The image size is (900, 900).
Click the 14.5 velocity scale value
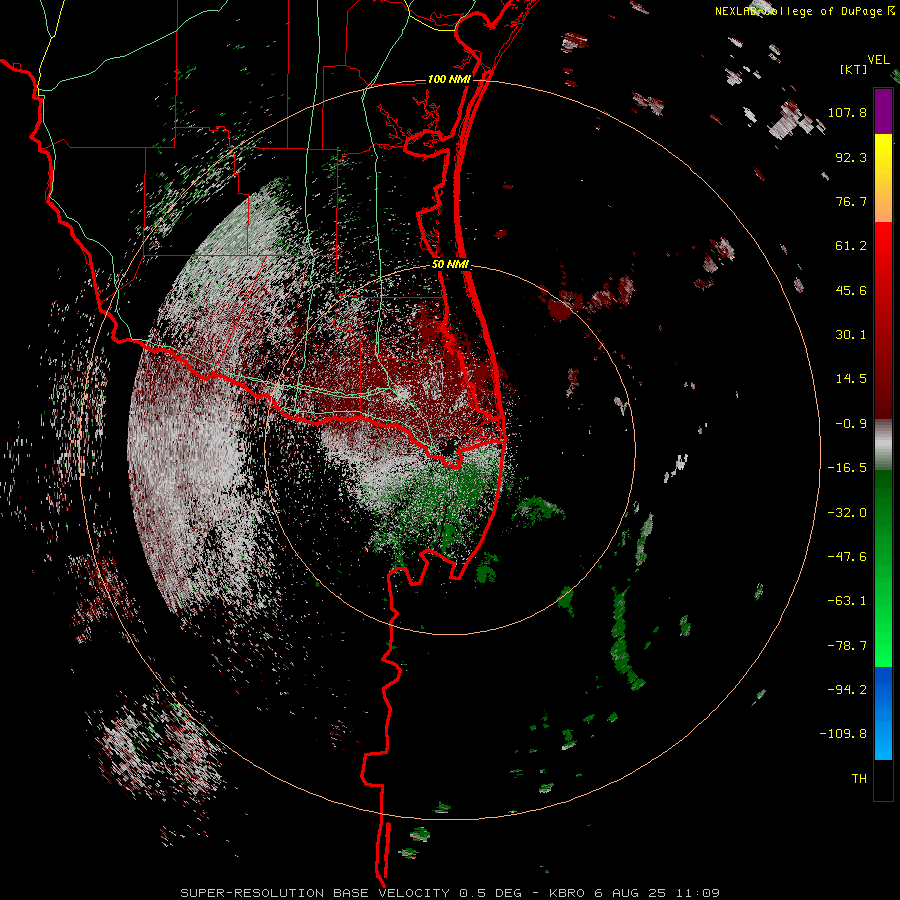[x=851, y=379]
